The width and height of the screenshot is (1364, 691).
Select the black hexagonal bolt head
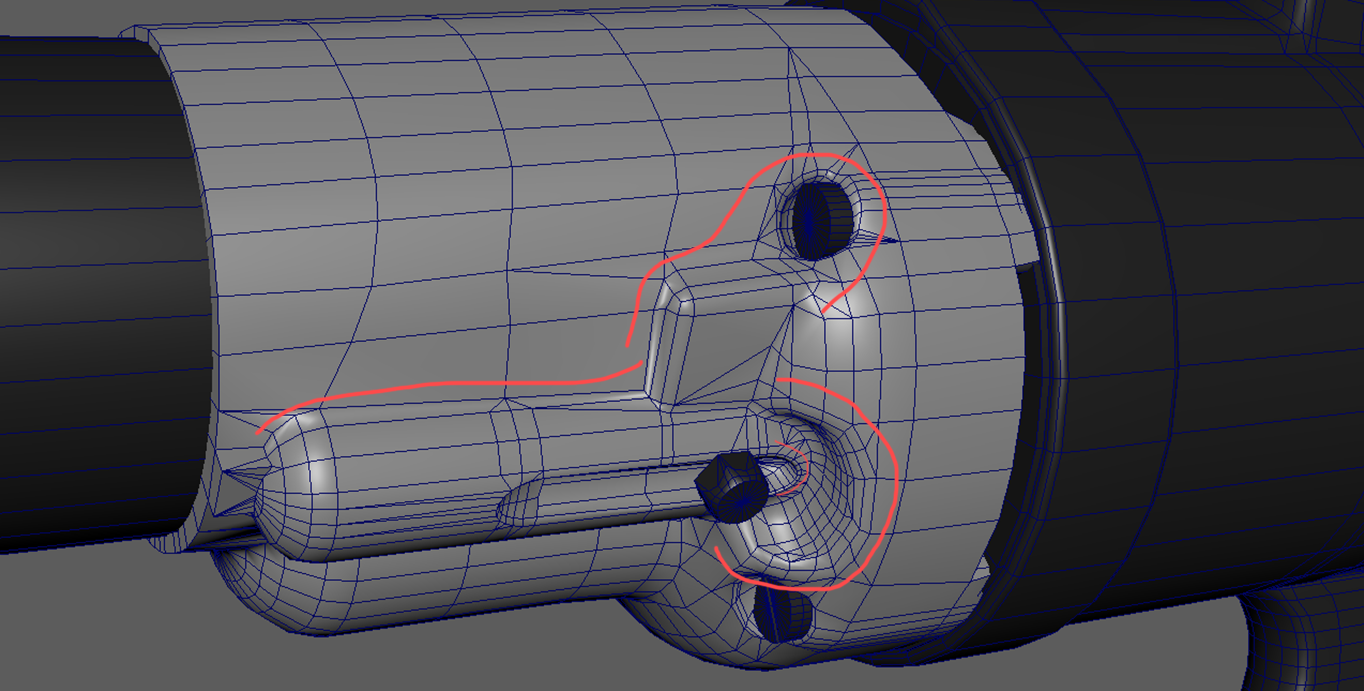click(733, 487)
